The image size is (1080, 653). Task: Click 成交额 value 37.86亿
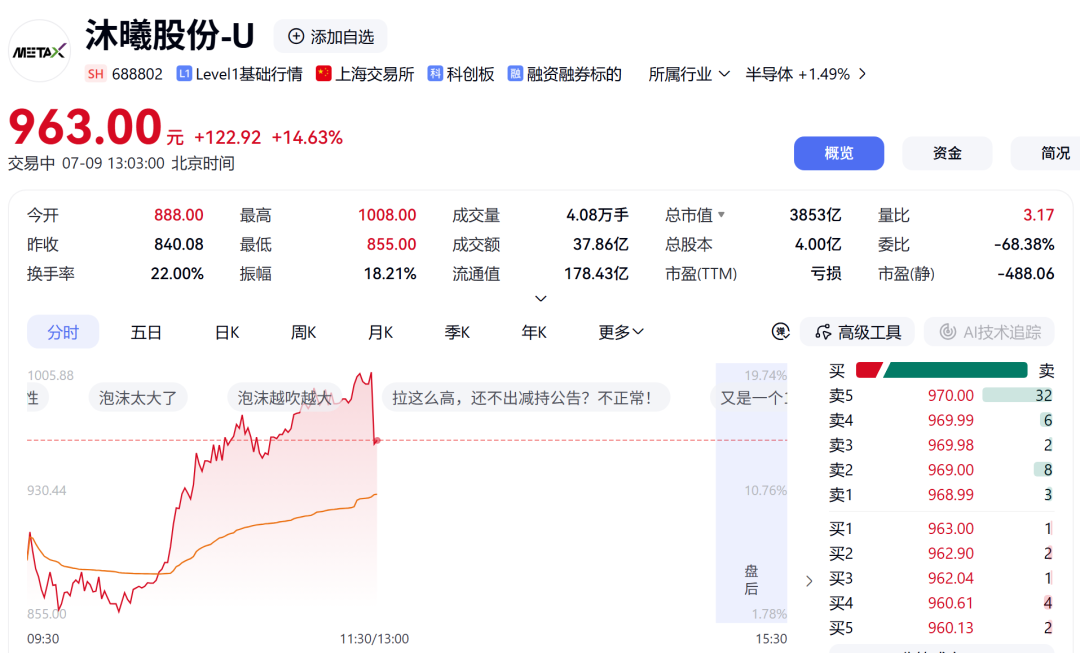pos(601,245)
